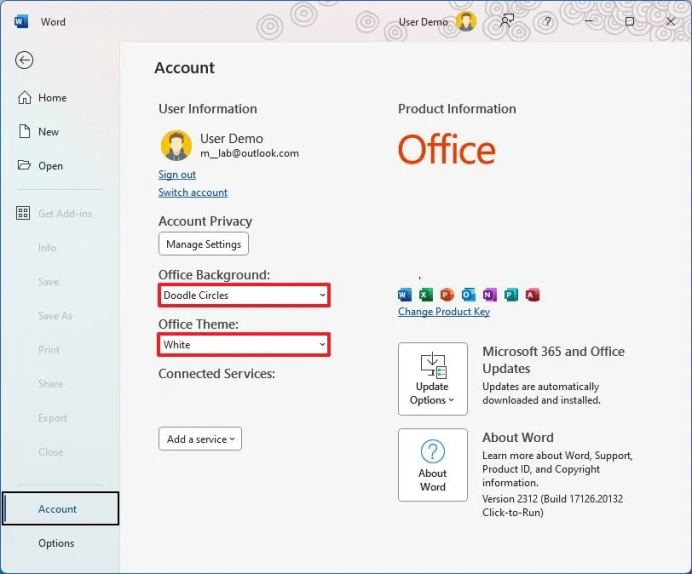Click the title bar user avatar
This screenshot has height=574, width=692.
(x=466, y=21)
